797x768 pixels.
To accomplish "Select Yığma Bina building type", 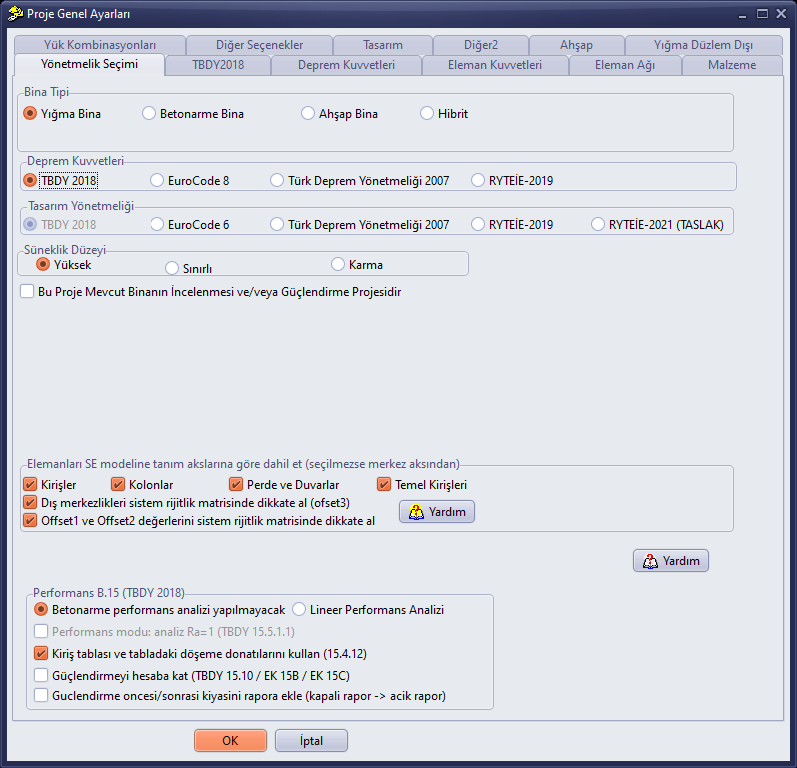I will 62,113.
